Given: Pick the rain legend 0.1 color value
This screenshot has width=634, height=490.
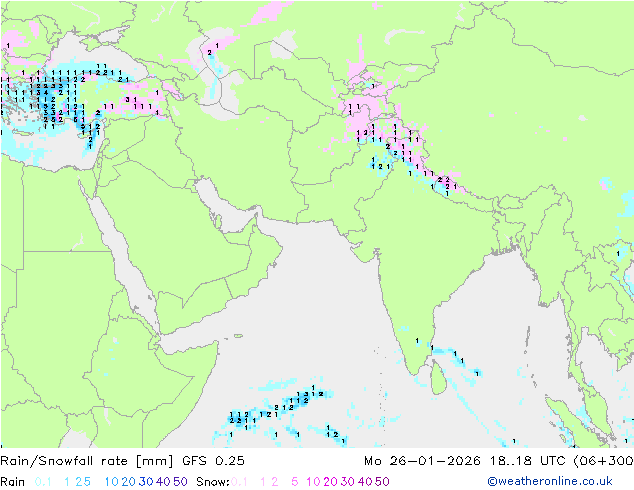Looking at the screenshot, I should click(x=43, y=482).
